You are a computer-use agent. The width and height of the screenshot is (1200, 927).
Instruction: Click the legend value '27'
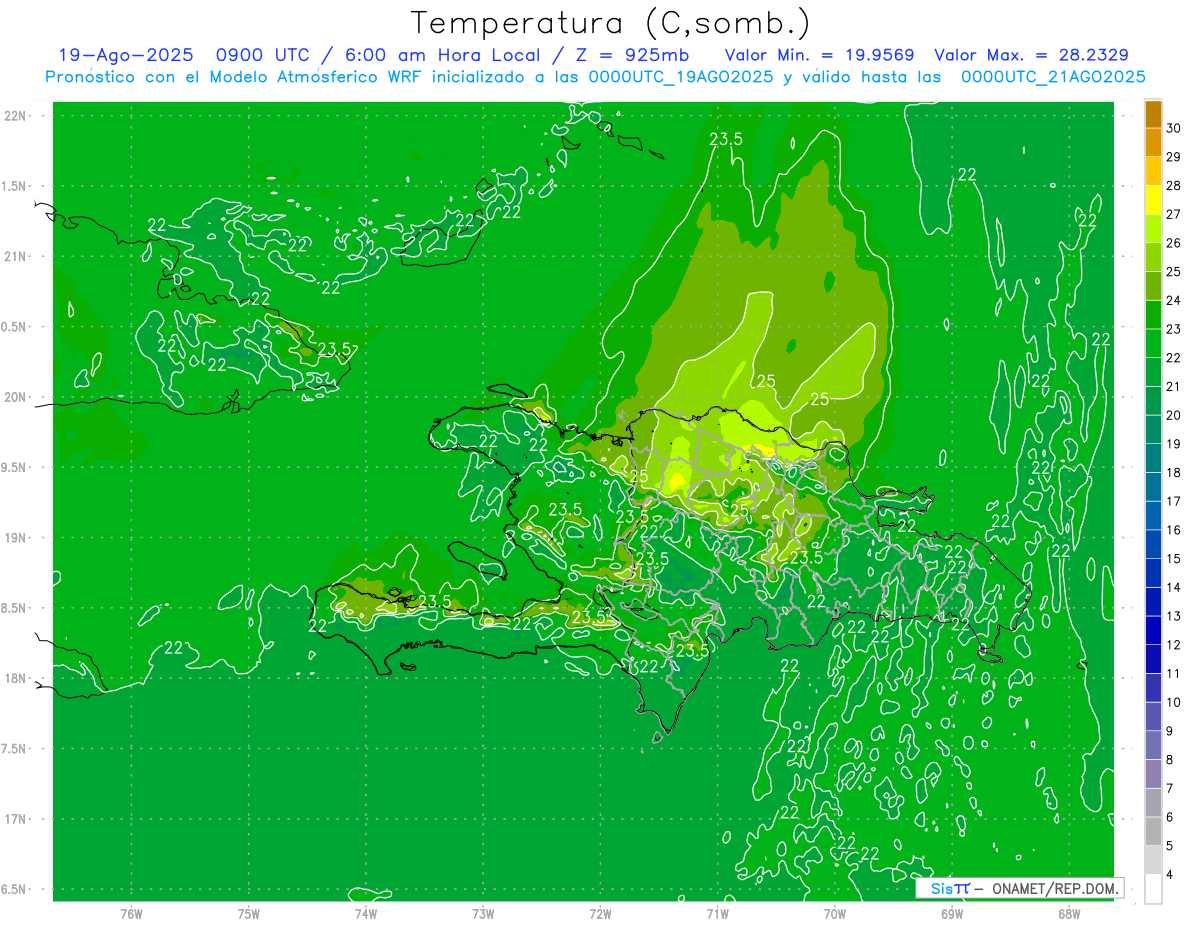1173,214
